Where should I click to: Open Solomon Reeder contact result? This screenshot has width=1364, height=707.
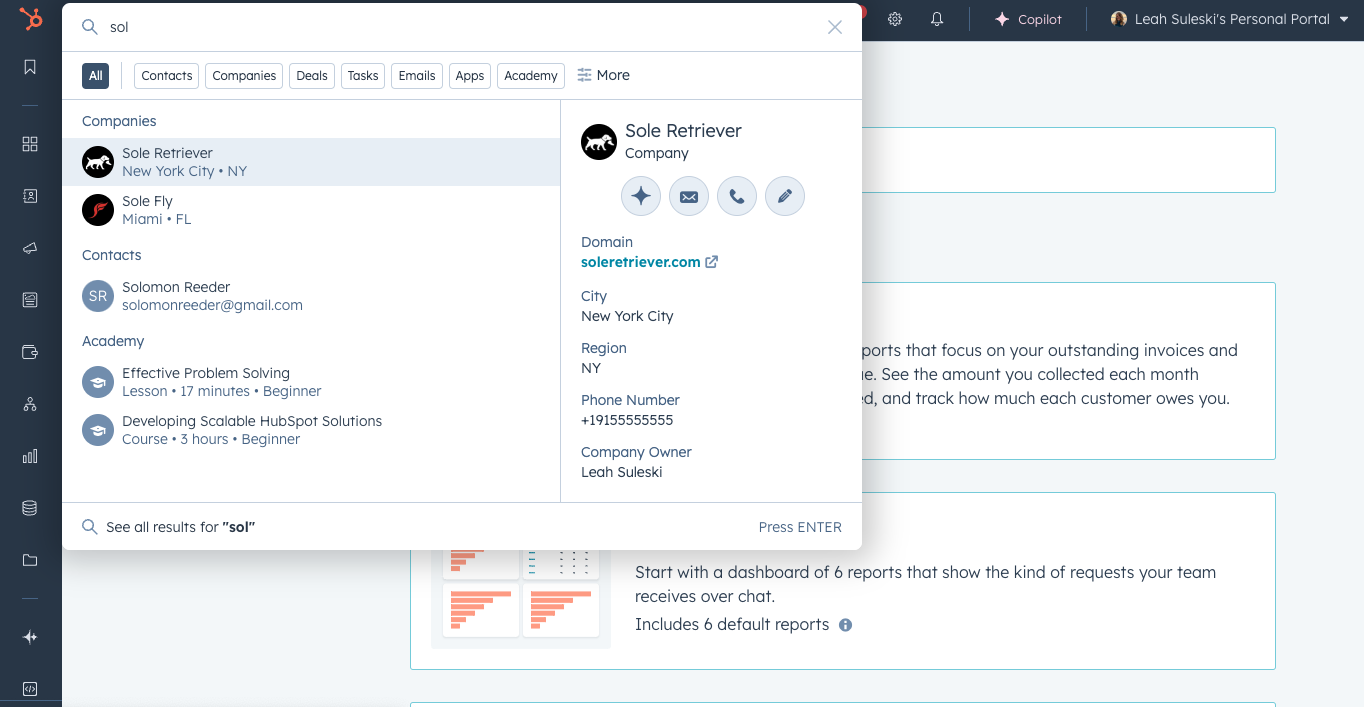click(x=311, y=296)
